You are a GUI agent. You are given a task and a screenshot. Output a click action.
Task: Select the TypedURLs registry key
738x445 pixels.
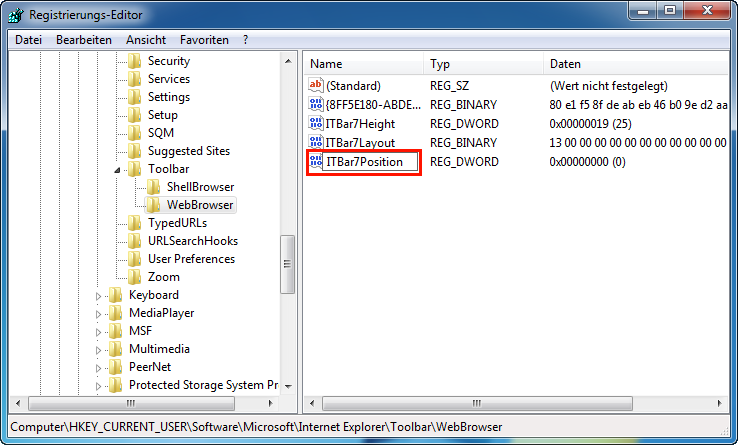[178, 223]
